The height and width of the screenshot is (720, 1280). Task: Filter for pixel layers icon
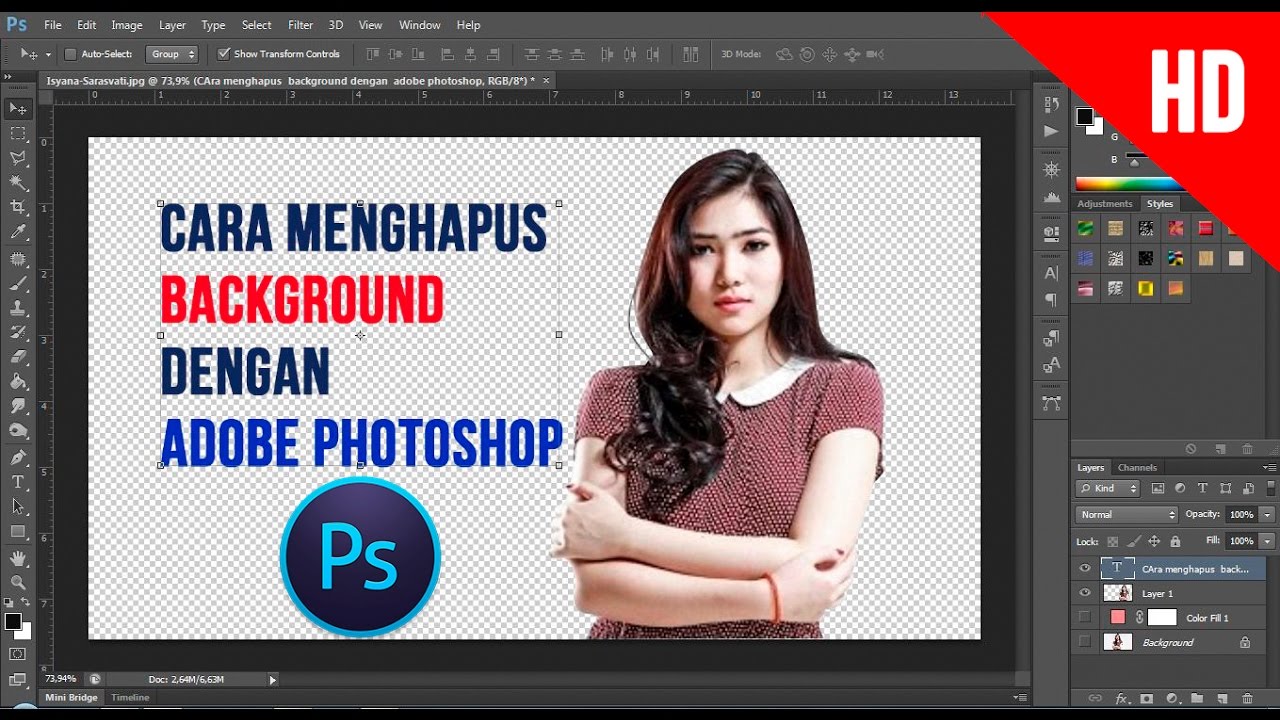click(1158, 488)
